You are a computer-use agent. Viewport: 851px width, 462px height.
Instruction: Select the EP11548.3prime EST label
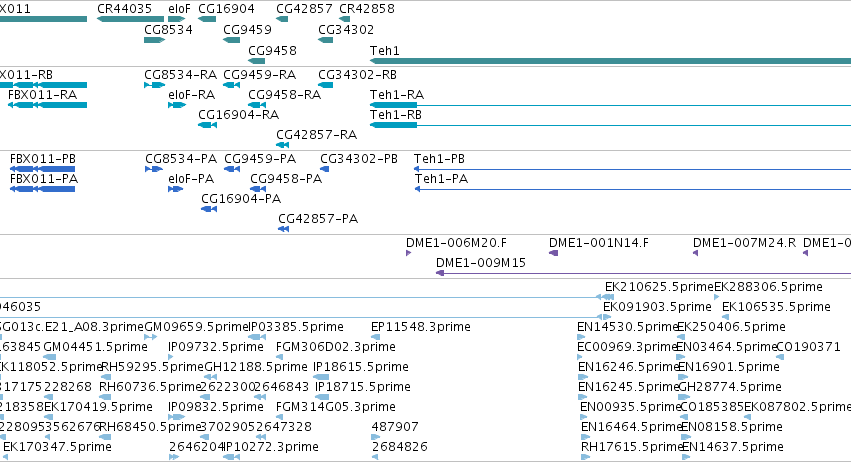pos(421,327)
